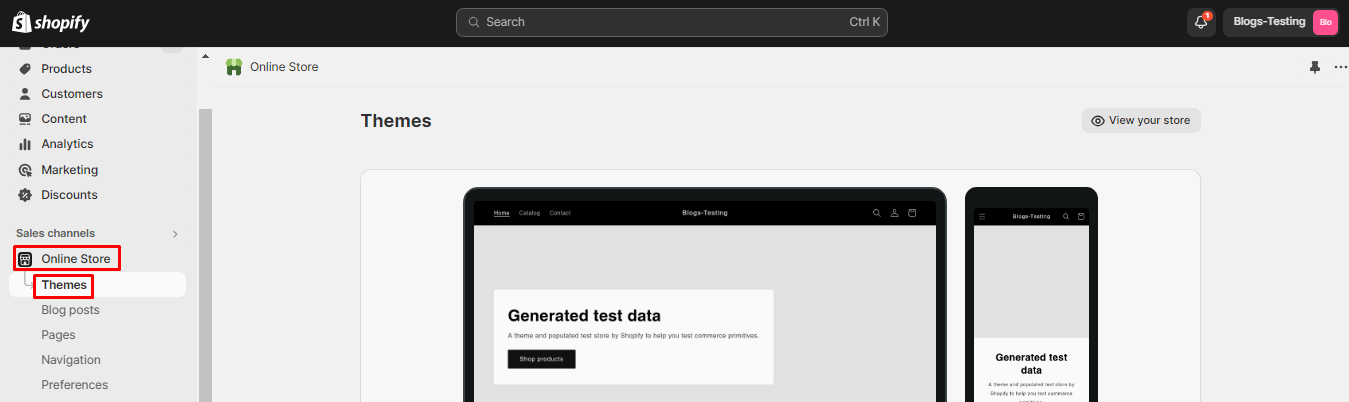The image size is (1349, 402).
Task: Open Navigation under Online Store
Action: coord(71,360)
